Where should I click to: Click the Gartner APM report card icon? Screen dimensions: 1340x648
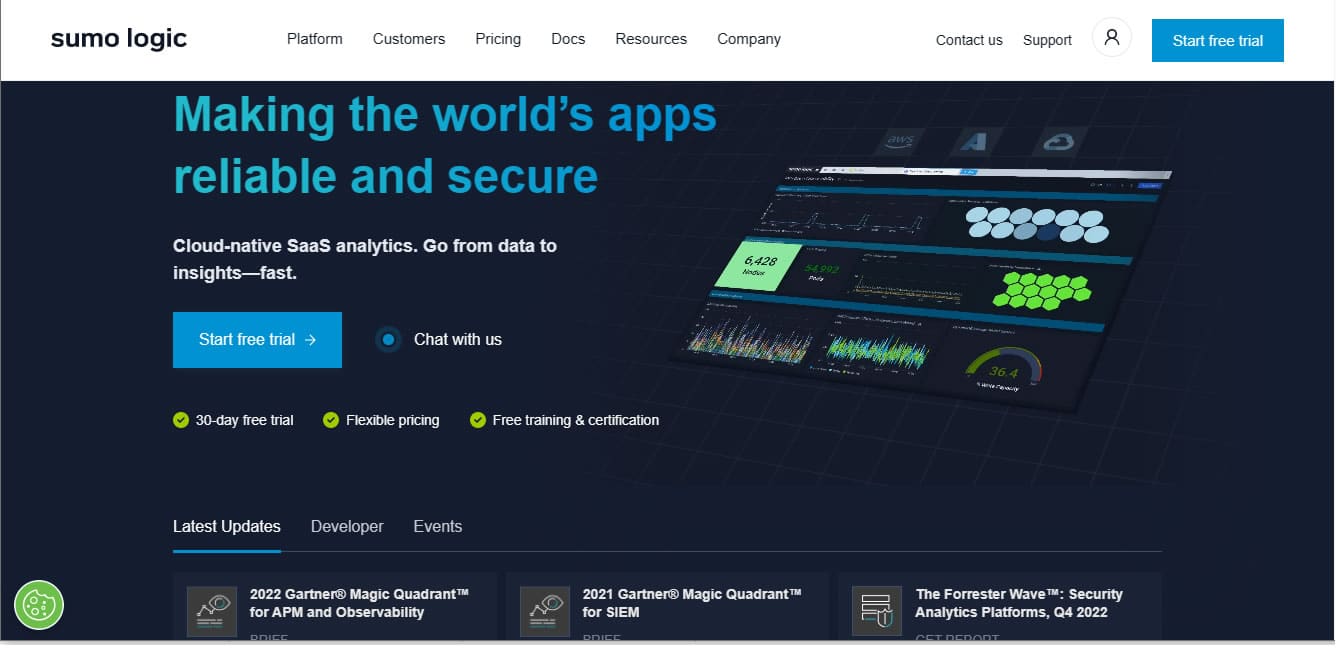[x=212, y=611]
